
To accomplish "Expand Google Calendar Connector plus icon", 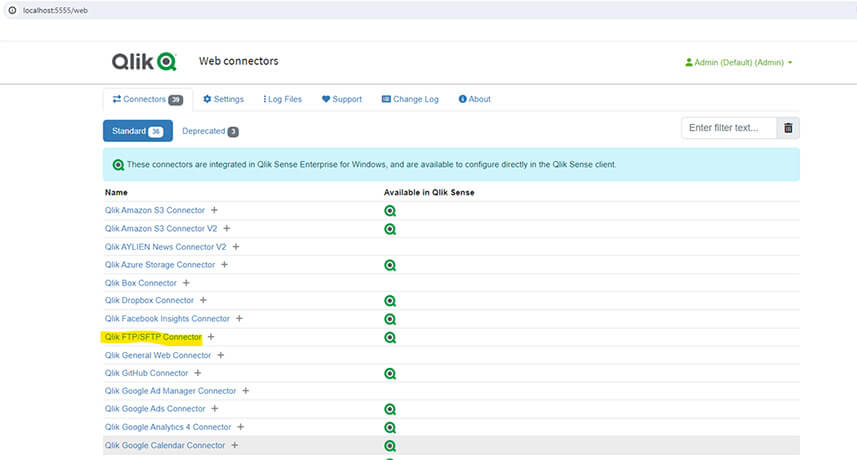I will (234, 445).
